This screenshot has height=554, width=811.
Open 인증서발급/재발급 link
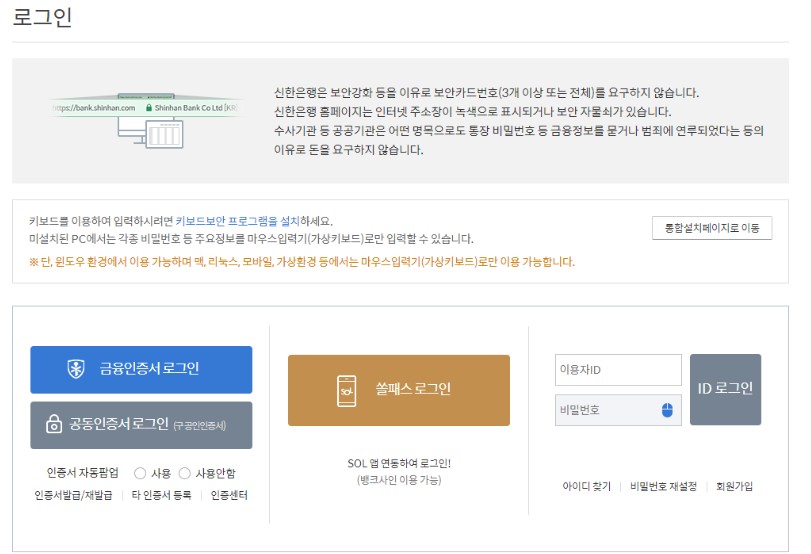point(73,495)
